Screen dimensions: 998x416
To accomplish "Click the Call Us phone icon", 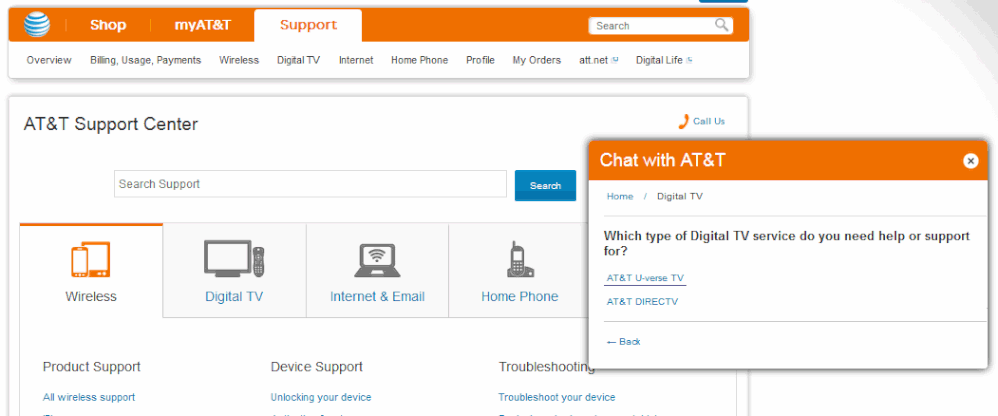I will [x=684, y=121].
